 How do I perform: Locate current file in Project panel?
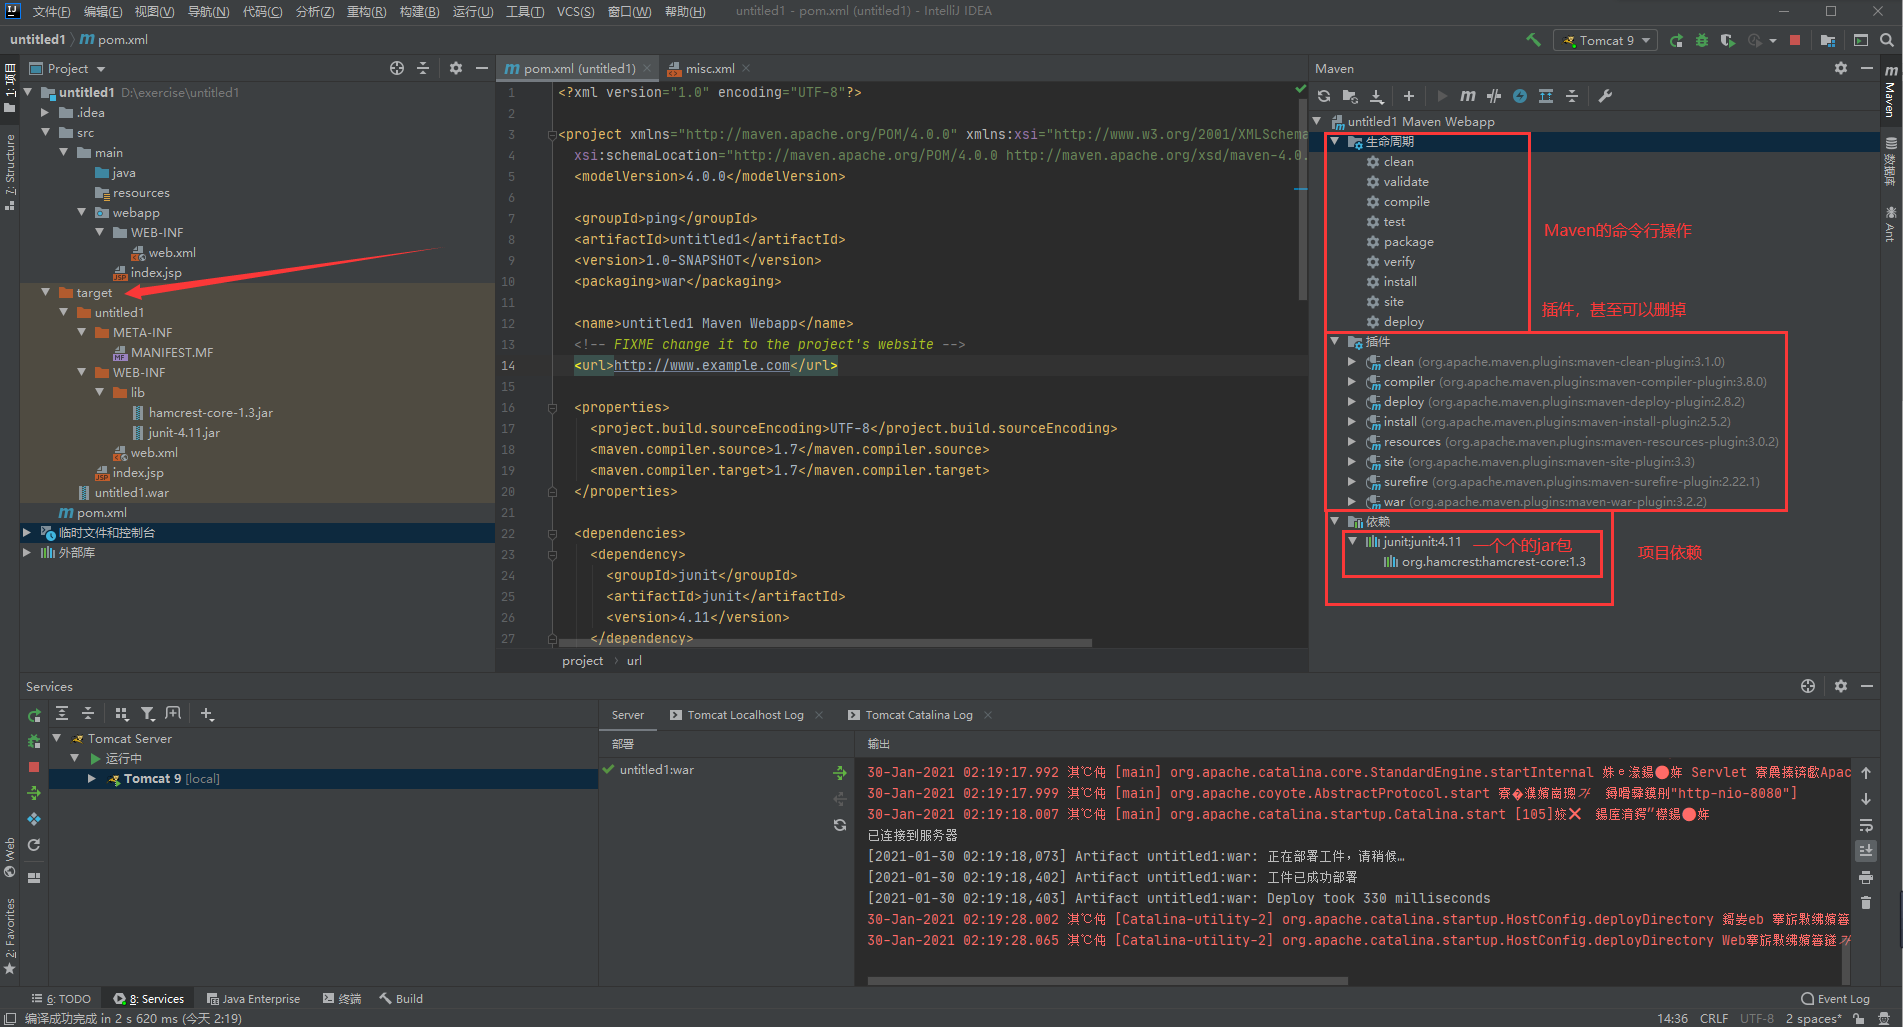click(397, 68)
